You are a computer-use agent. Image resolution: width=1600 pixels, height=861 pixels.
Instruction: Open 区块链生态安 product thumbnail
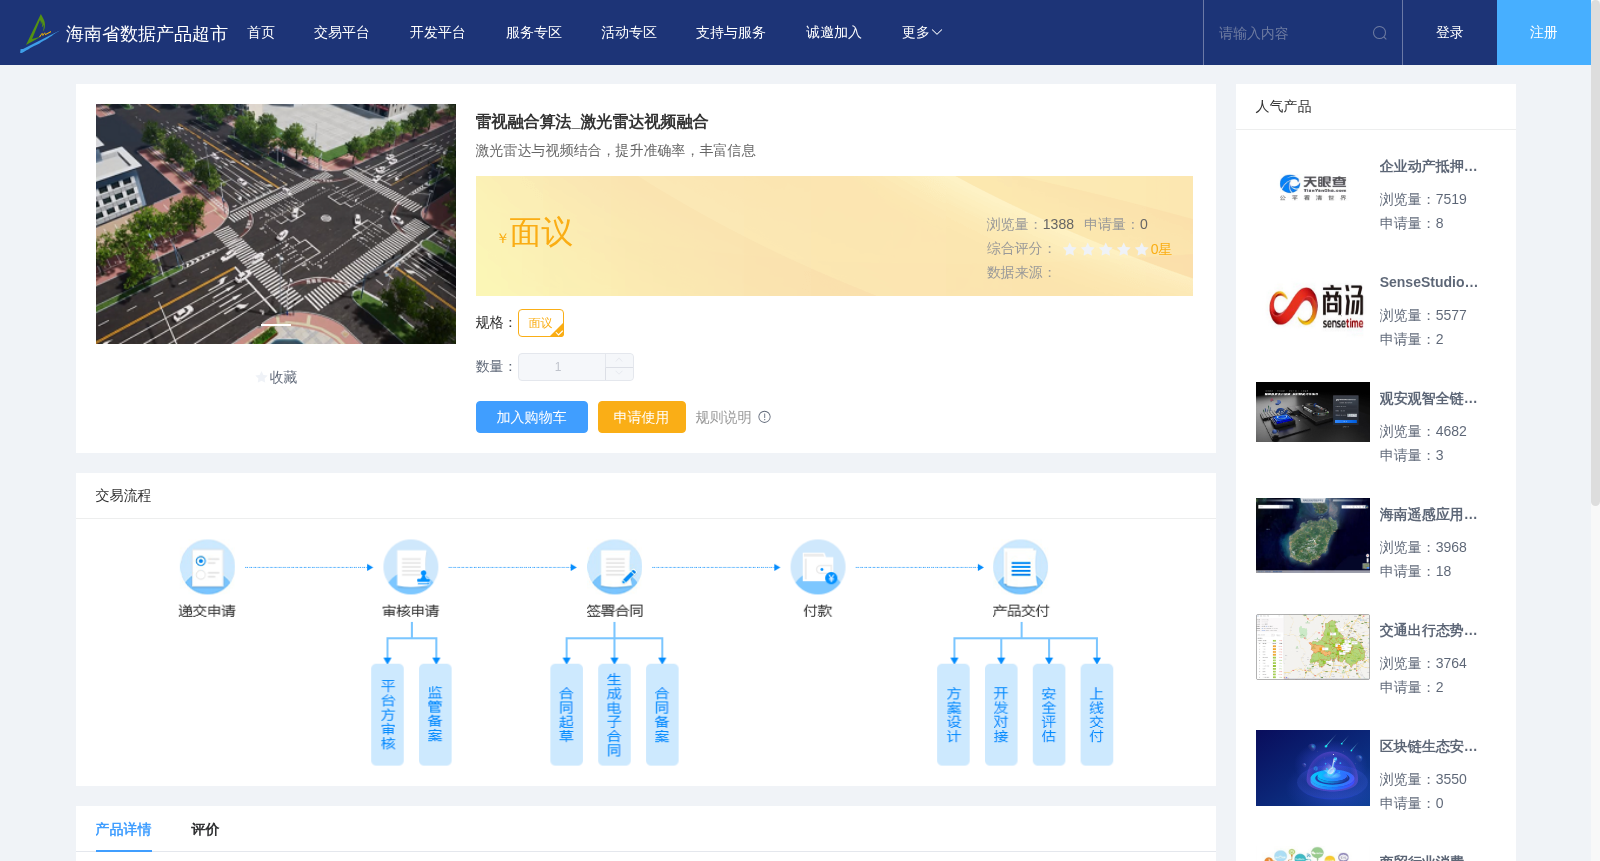[1313, 768]
